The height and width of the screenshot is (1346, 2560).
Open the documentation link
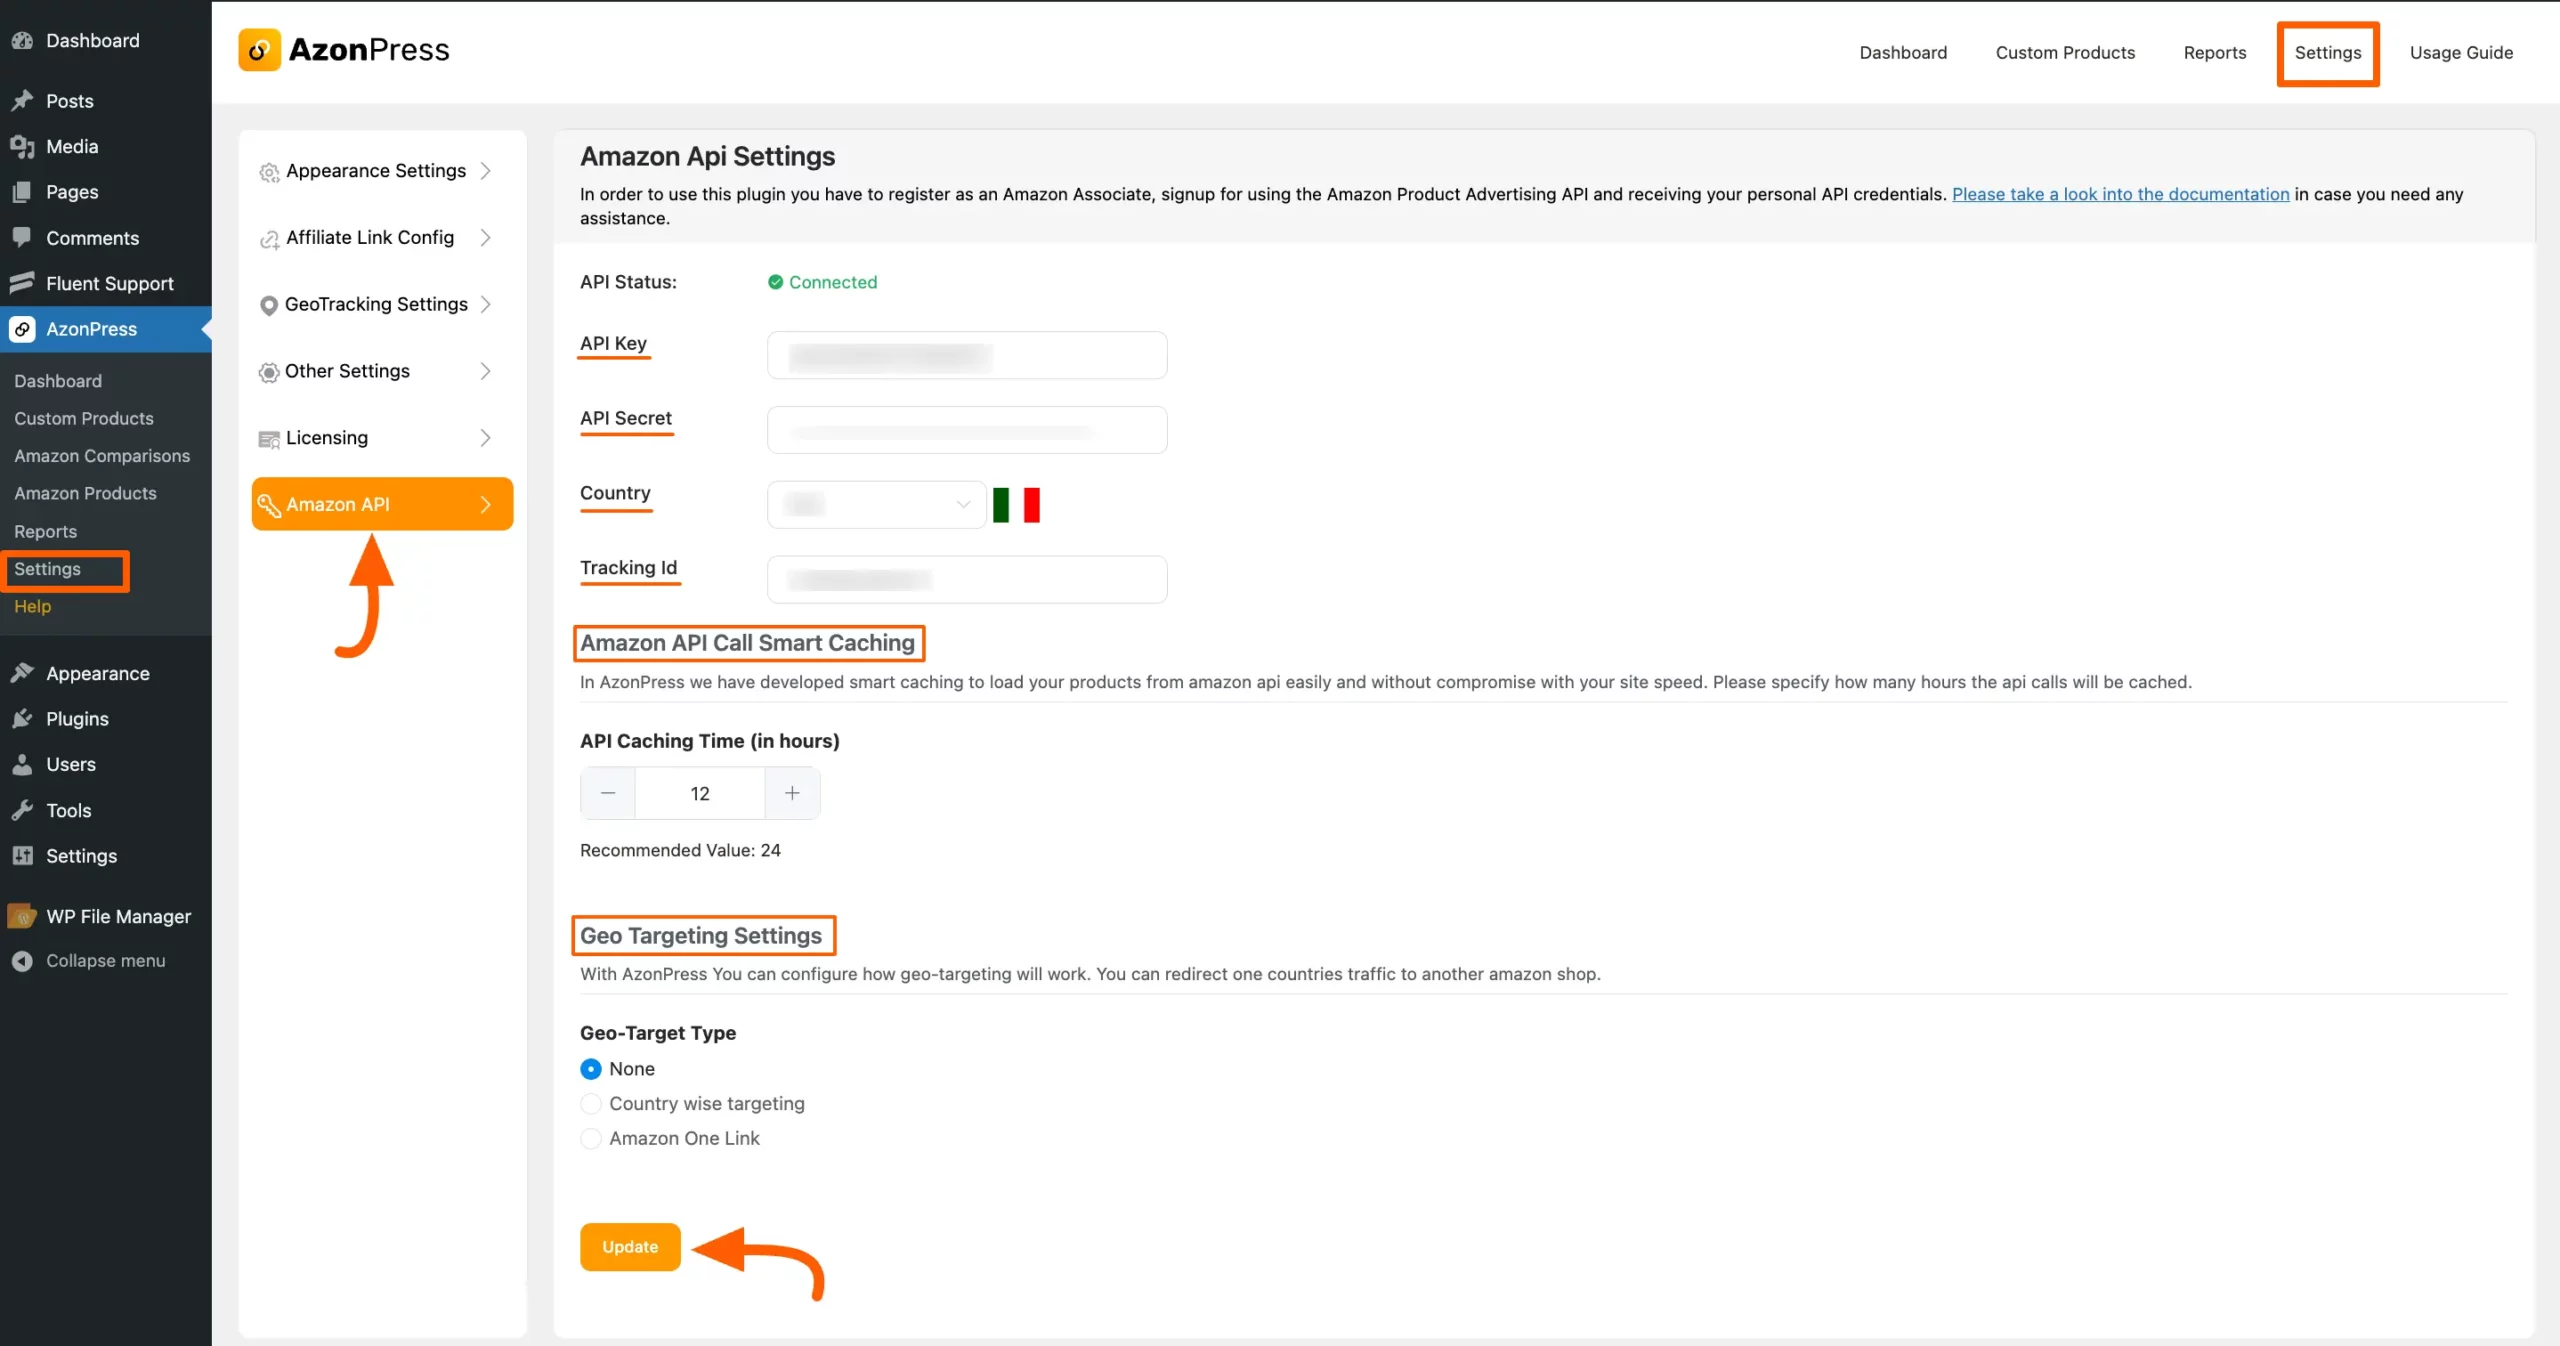point(2120,194)
